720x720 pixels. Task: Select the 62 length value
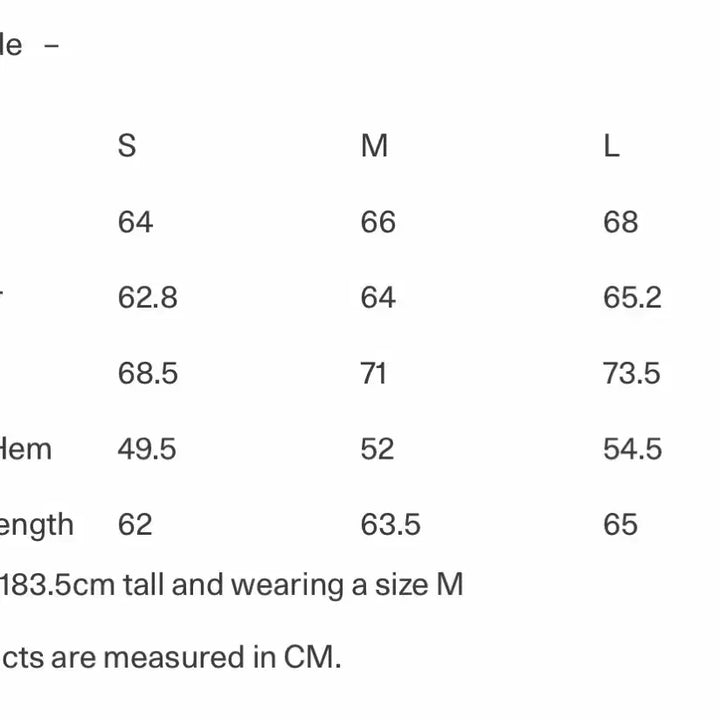click(135, 525)
